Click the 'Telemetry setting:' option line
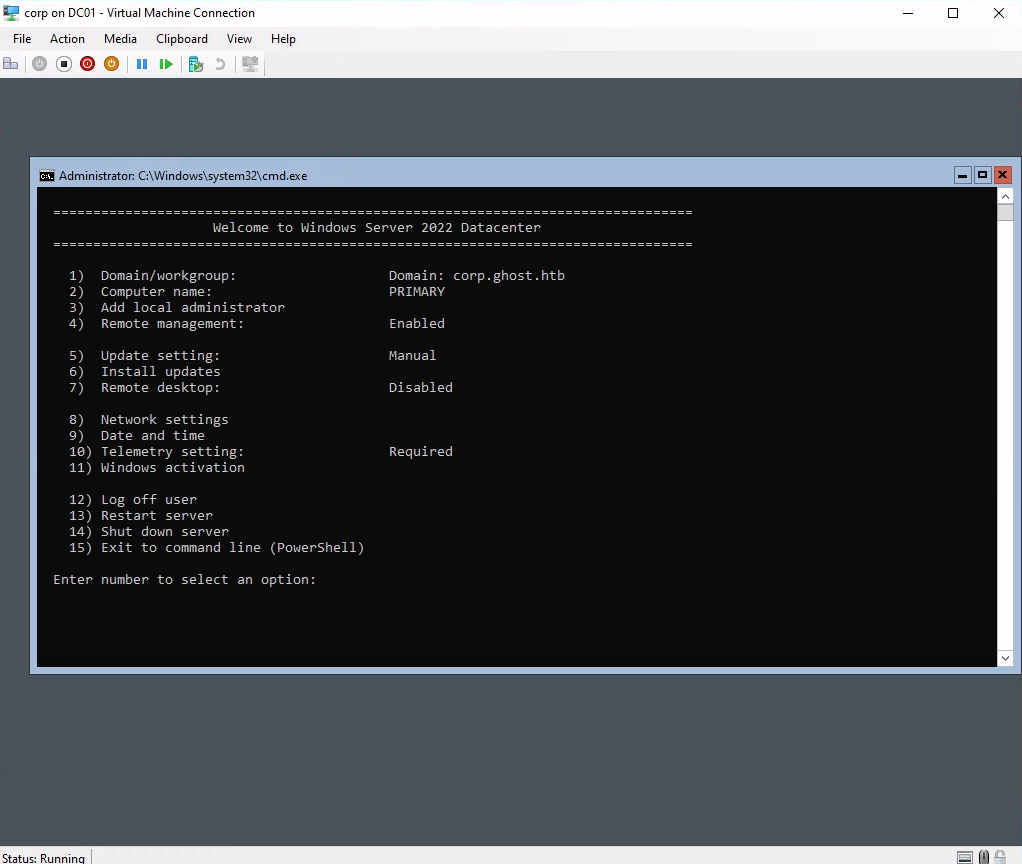 click(x=172, y=452)
